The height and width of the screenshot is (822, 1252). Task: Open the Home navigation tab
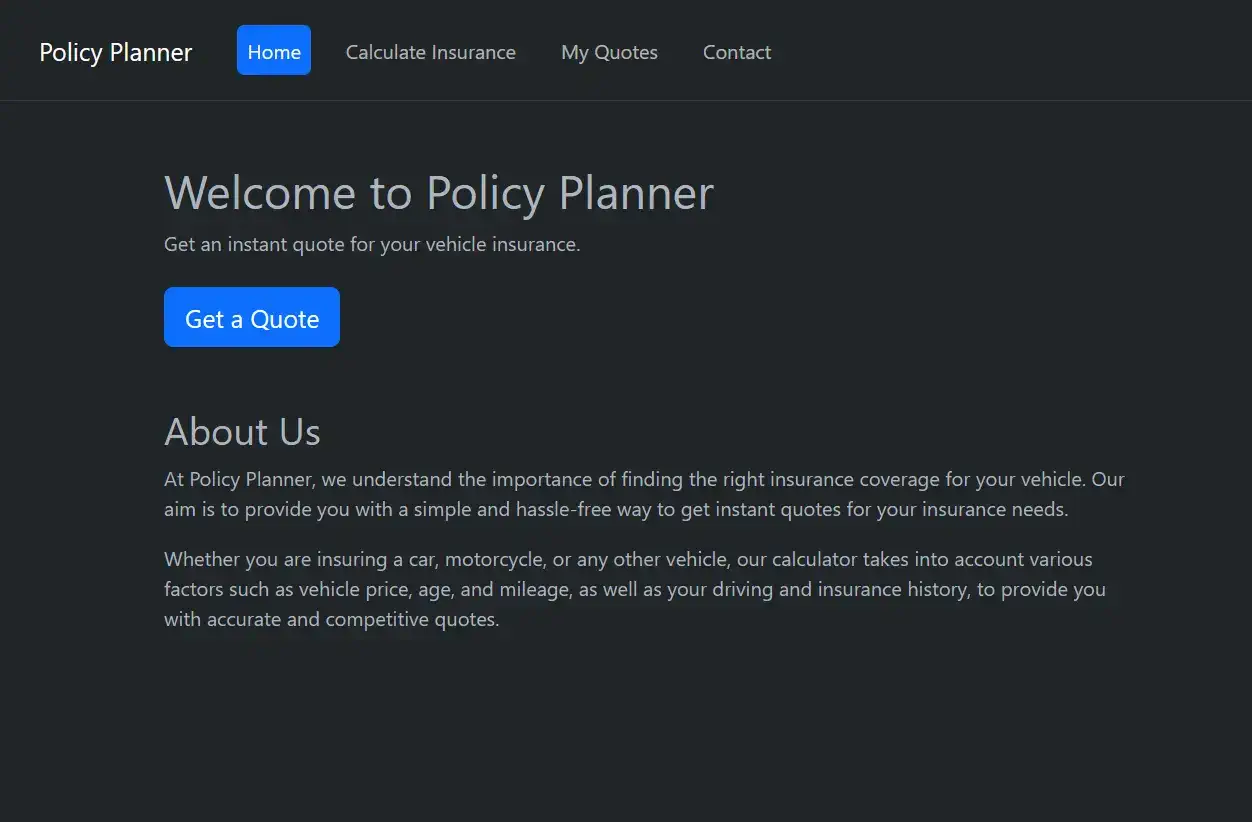274,52
